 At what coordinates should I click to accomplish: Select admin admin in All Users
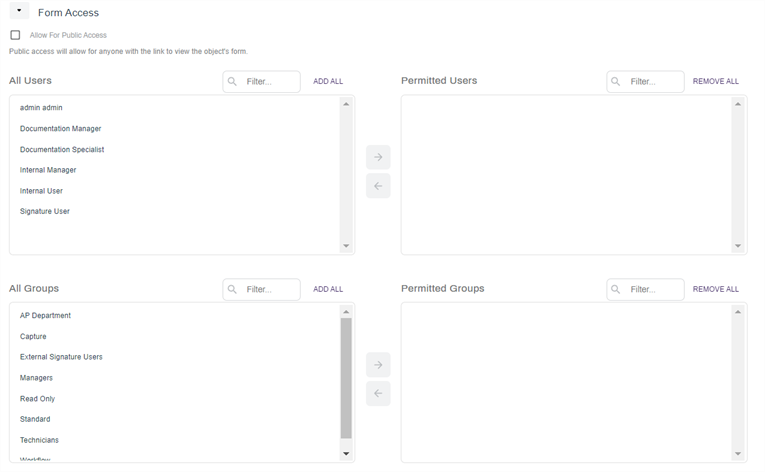(x=41, y=108)
